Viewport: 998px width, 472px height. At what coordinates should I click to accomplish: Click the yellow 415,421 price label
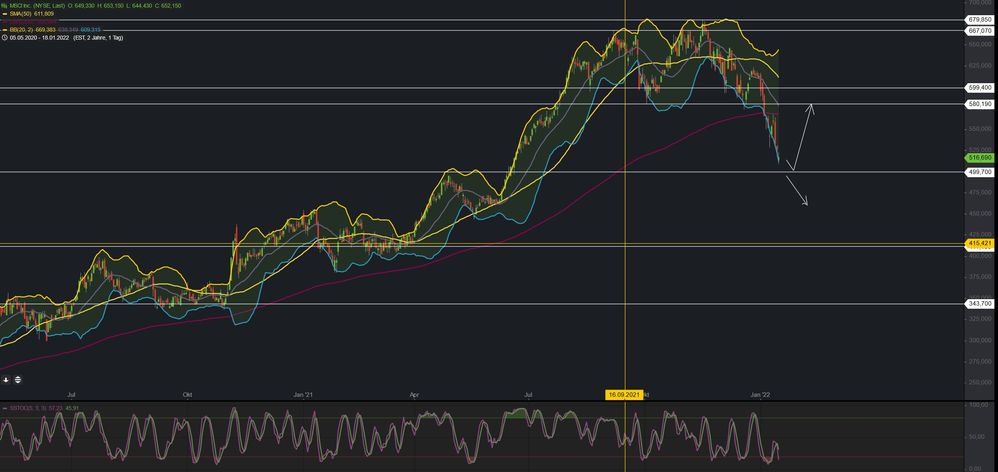point(979,243)
